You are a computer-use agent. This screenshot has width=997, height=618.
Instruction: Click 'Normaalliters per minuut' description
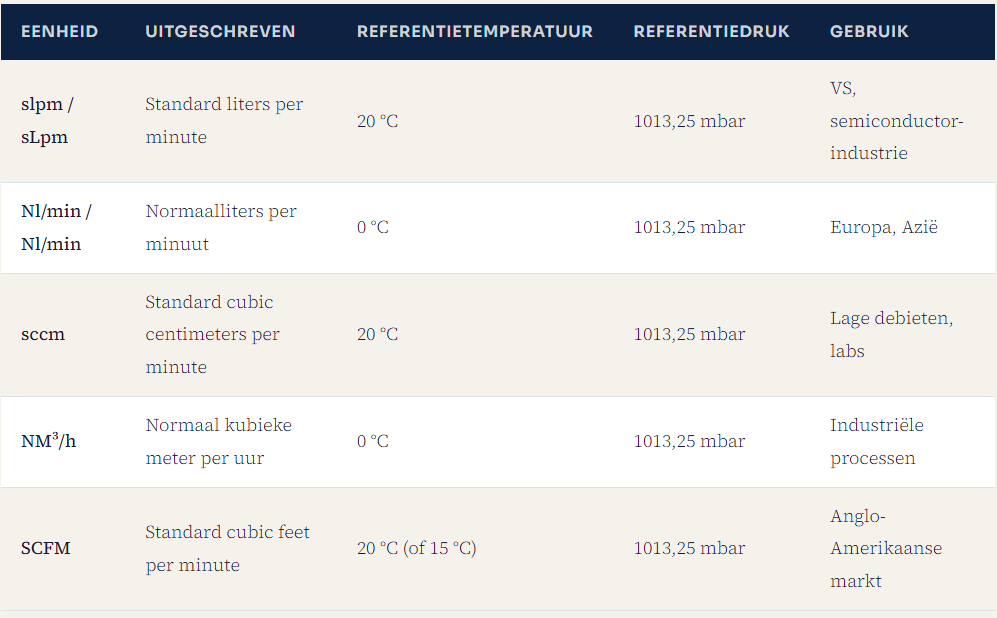(x=221, y=228)
